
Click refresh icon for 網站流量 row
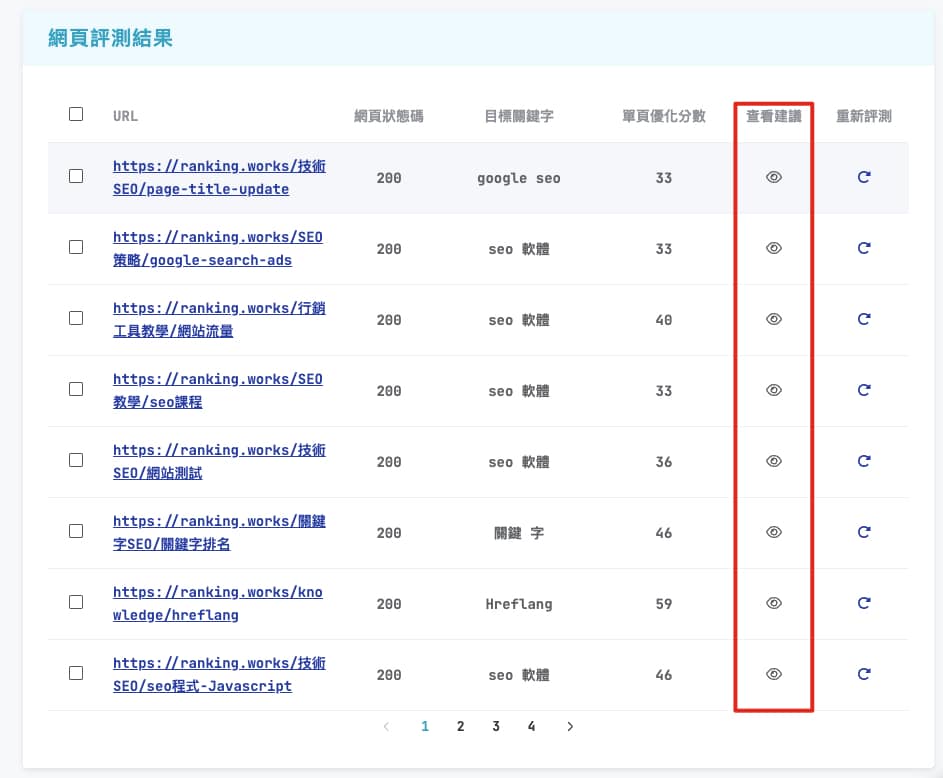[864, 319]
